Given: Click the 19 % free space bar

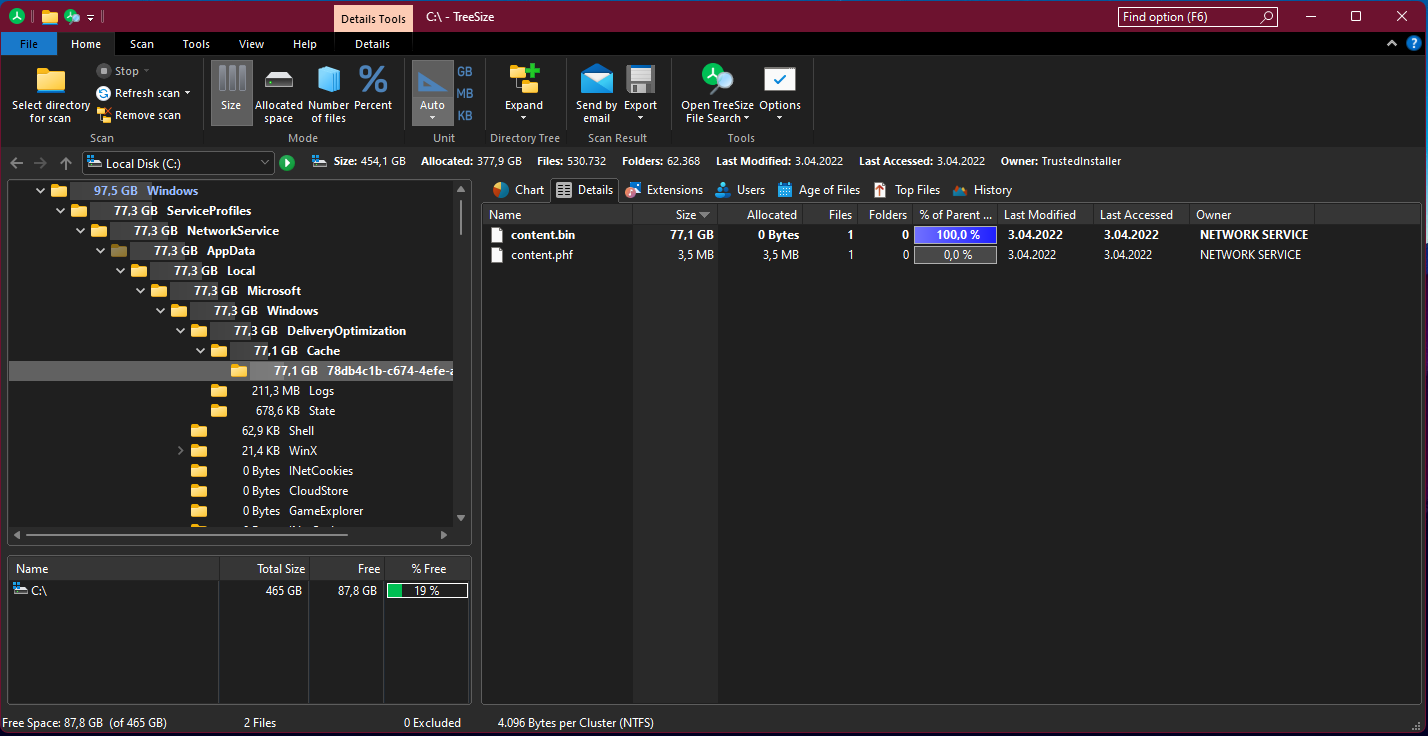Looking at the screenshot, I should point(427,591).
